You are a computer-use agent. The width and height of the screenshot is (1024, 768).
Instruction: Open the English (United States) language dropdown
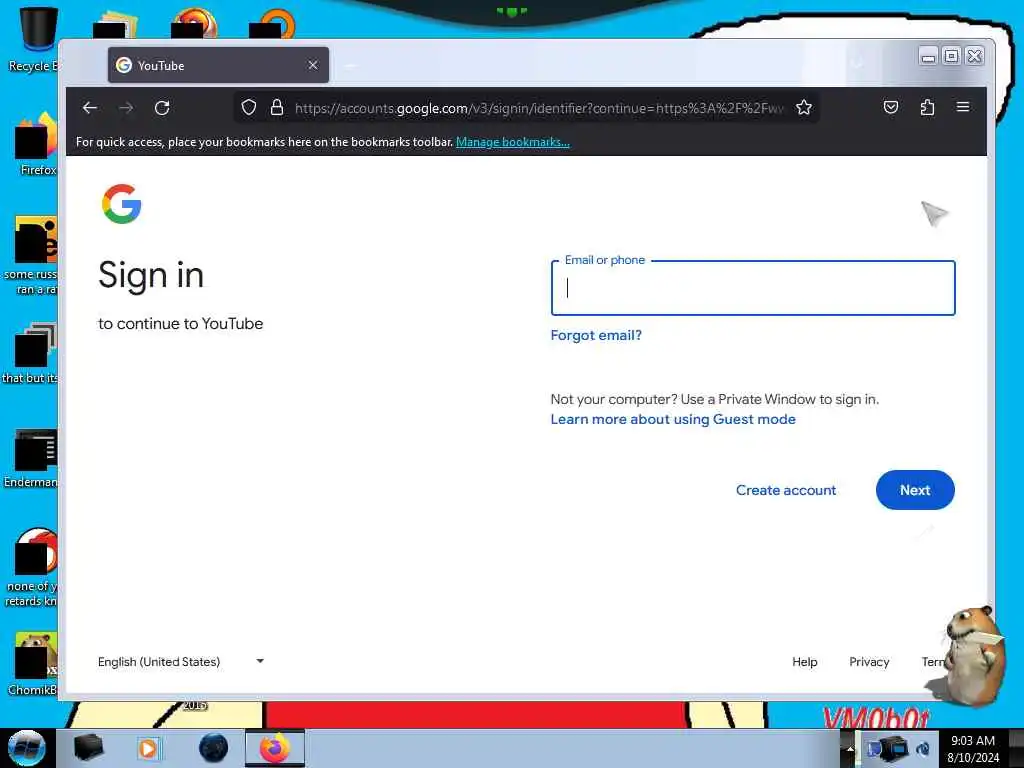click(181, 662)
